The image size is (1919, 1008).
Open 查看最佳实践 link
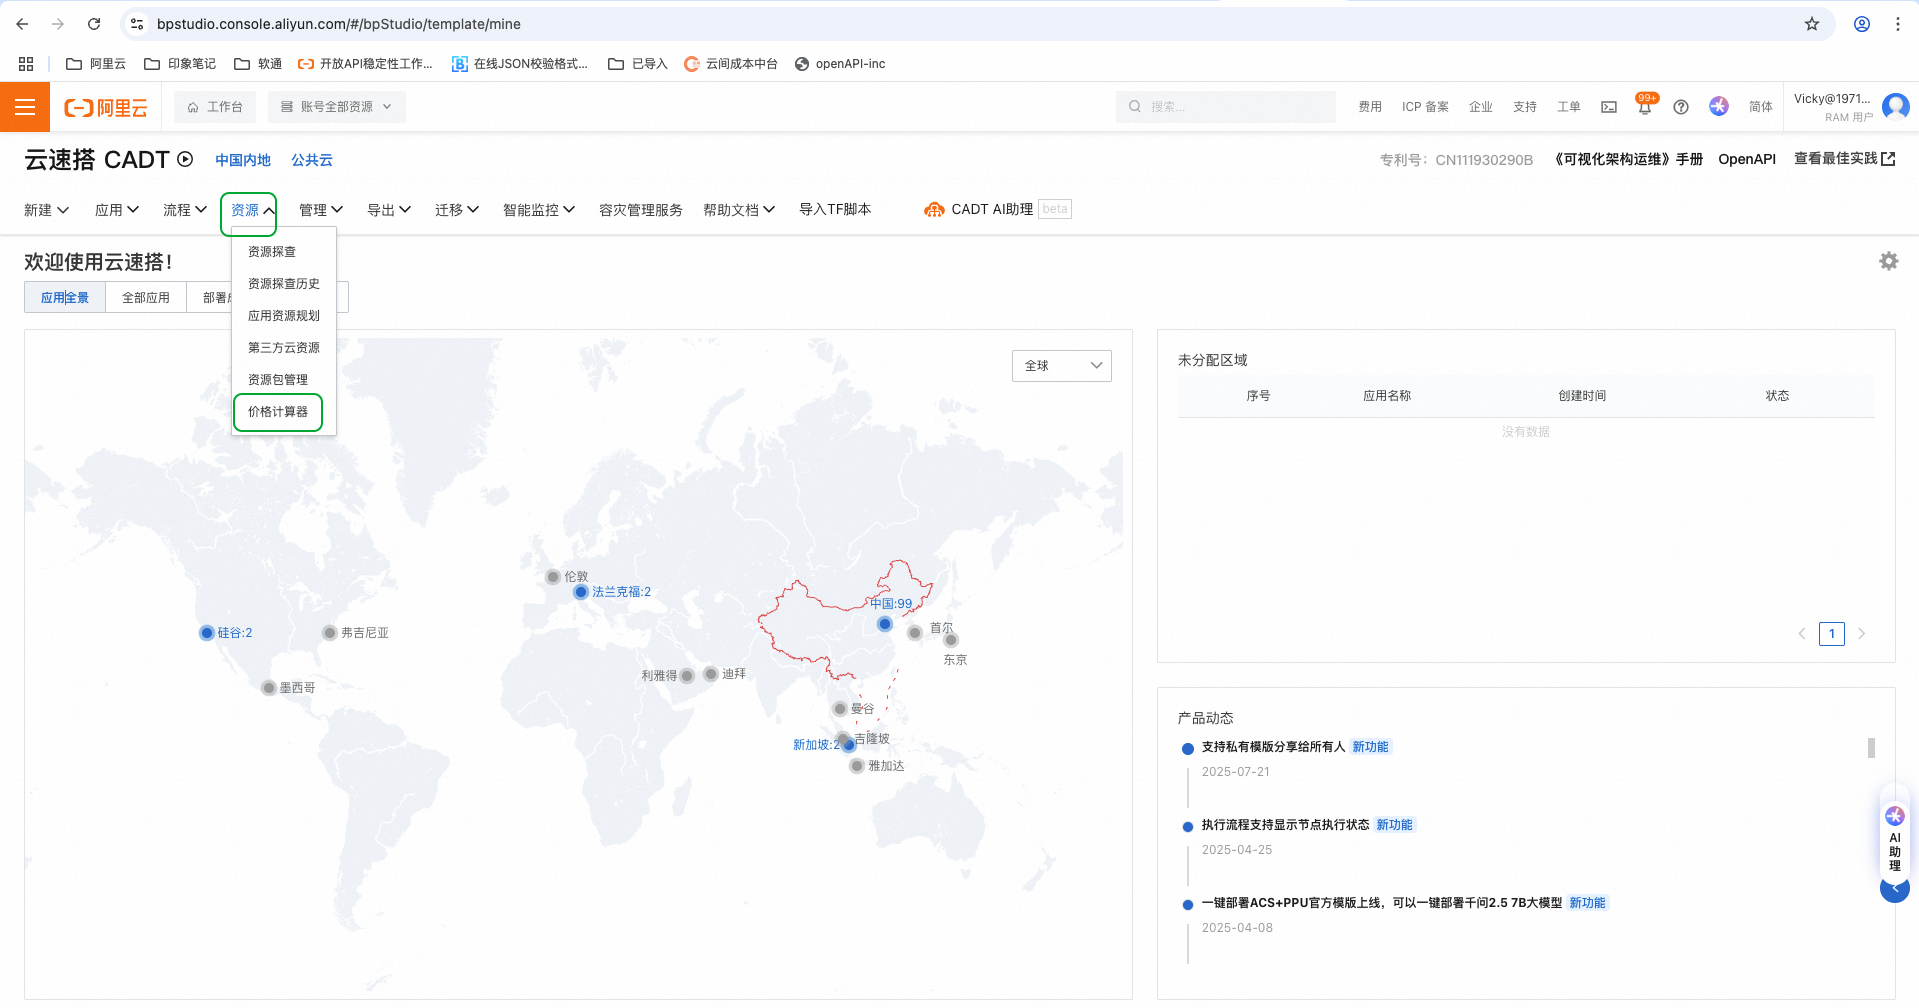[x=1844, y=159]
